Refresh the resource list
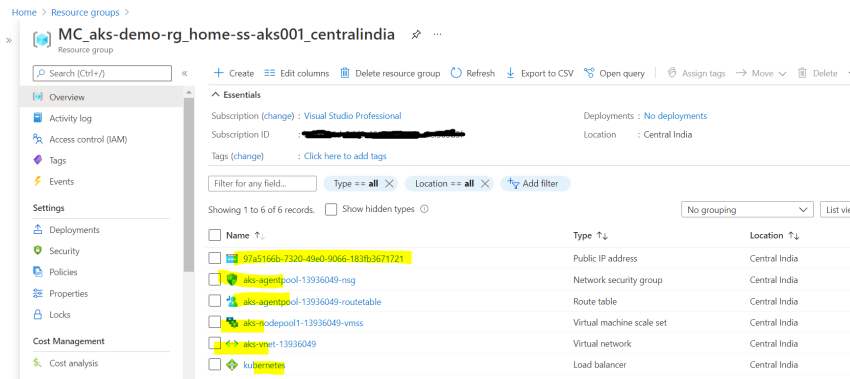 pos(473,73)
